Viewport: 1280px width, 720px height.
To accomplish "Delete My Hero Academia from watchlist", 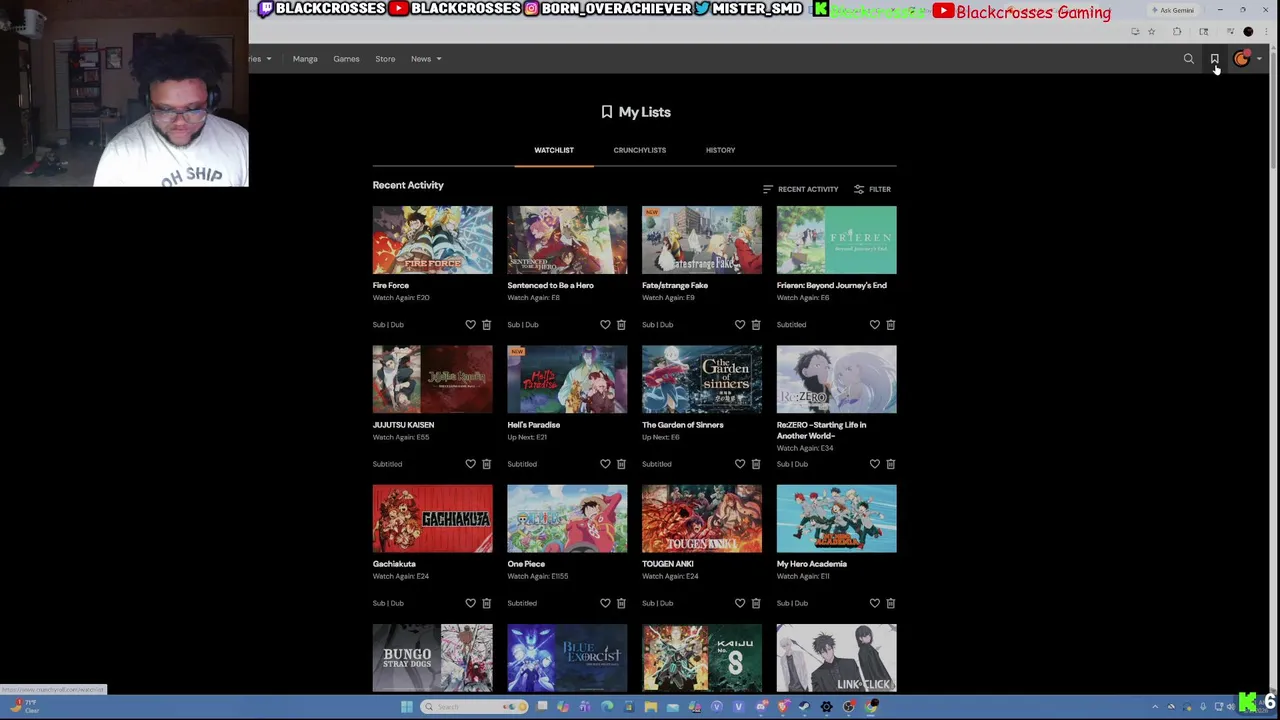I will pyautogui.click(x=891, y=603).
